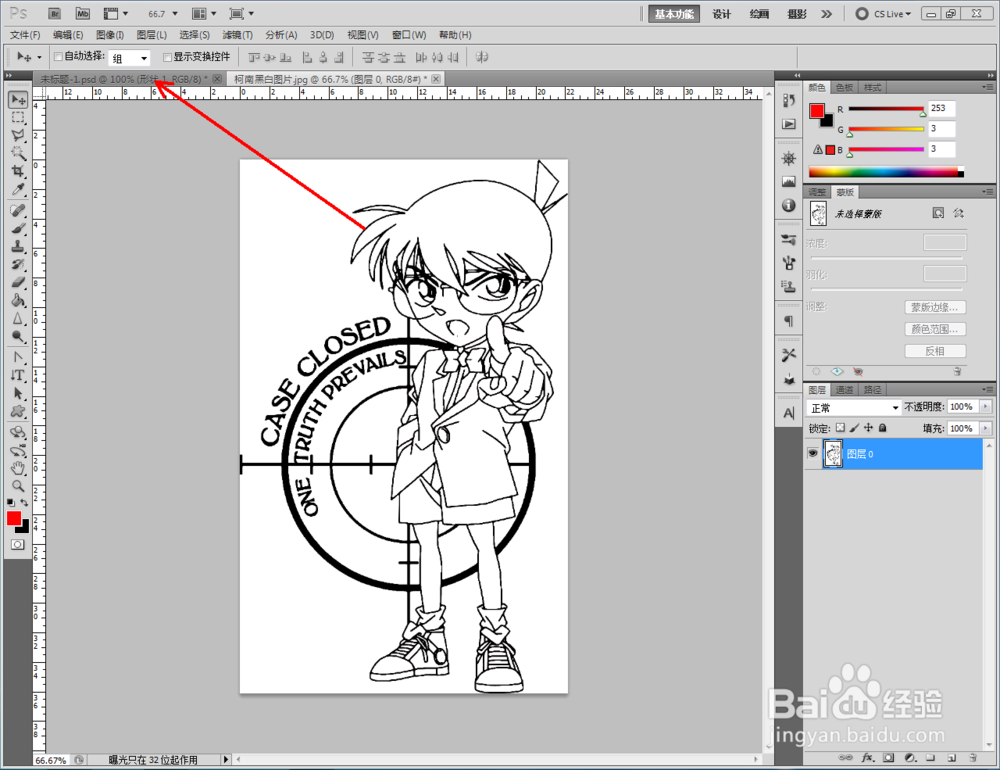
Task: Select the Crop tool
Action: [x=18, y=171]
